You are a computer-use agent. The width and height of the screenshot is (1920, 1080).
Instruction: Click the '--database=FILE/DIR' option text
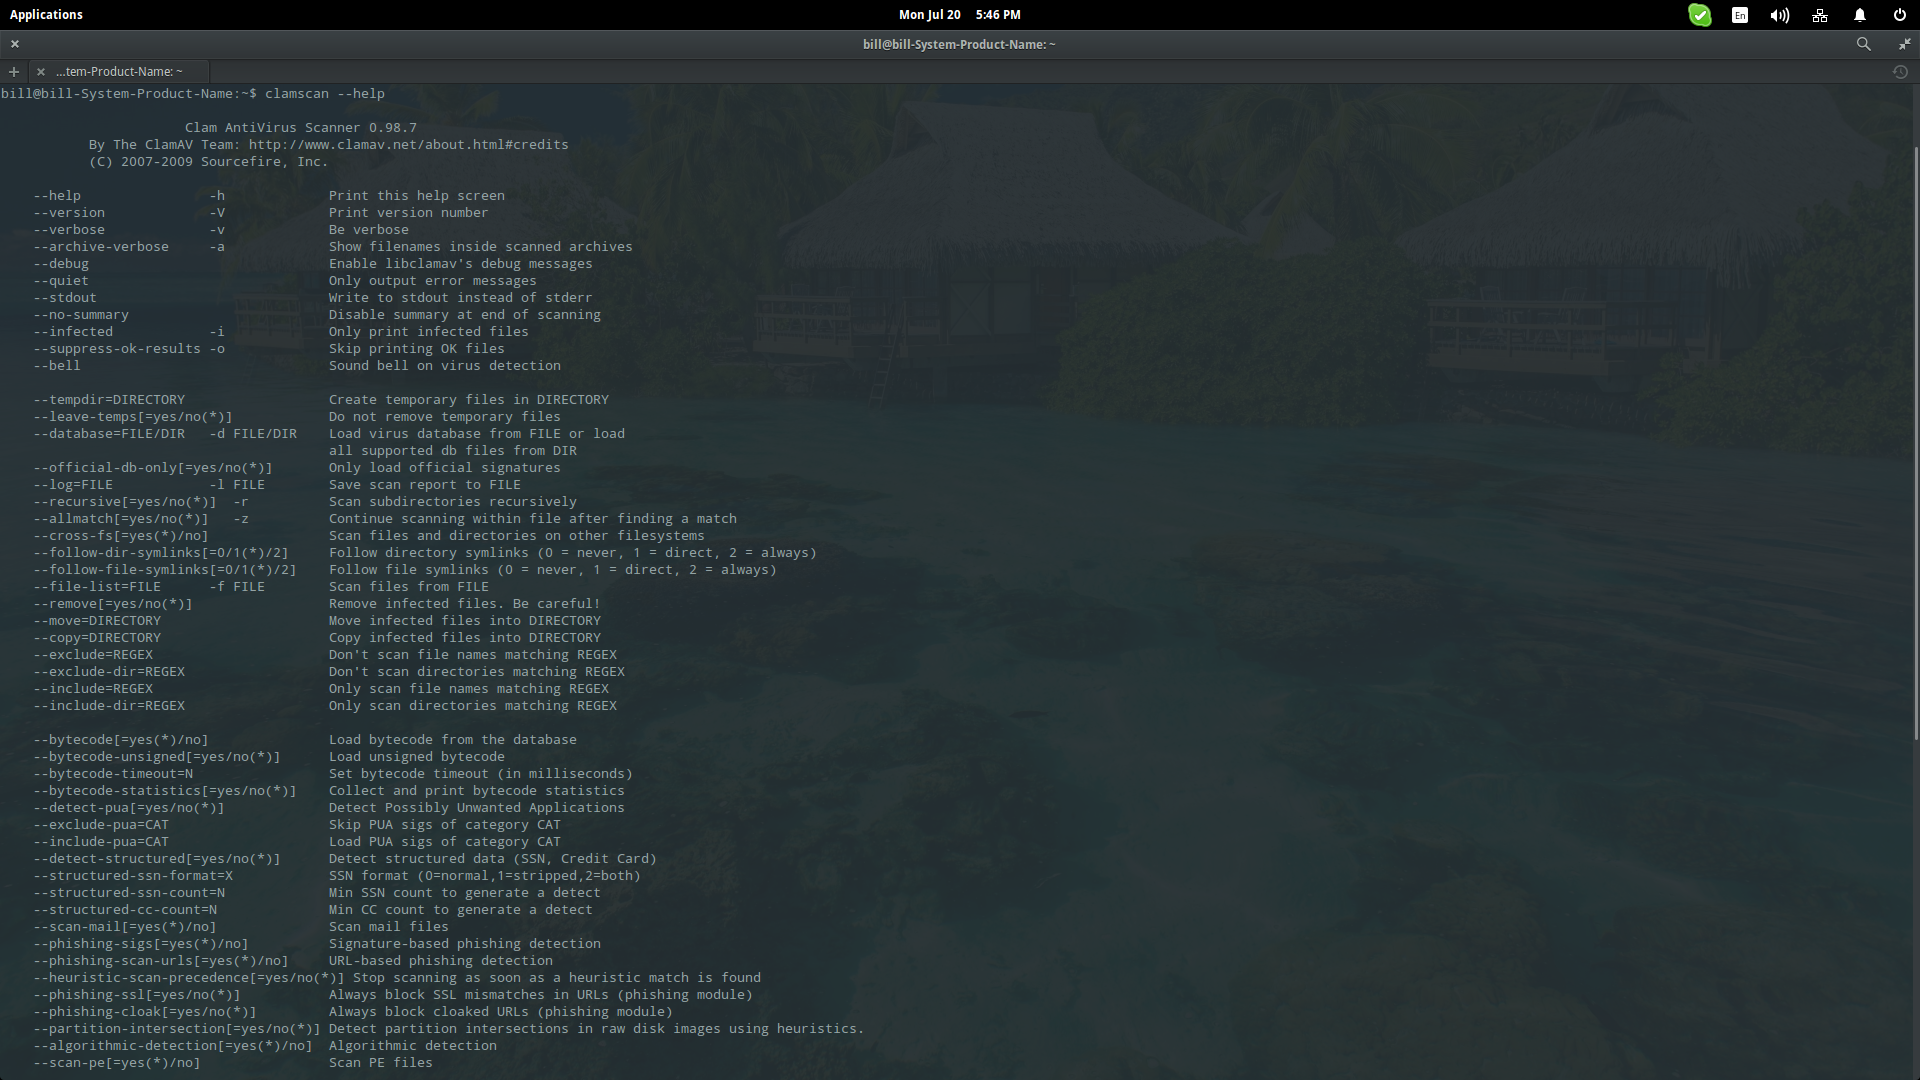[109, 434]
